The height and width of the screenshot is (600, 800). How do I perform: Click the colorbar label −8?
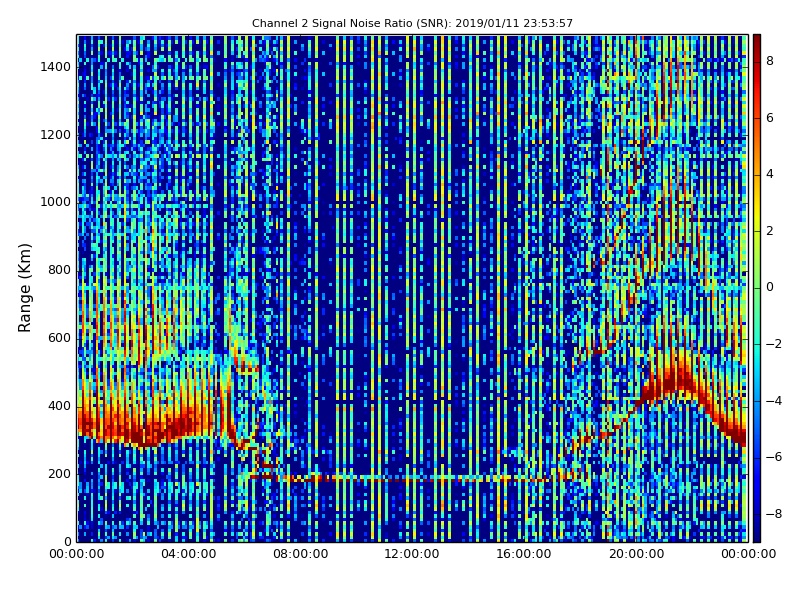pyautogui.click(x=774, y=514)
